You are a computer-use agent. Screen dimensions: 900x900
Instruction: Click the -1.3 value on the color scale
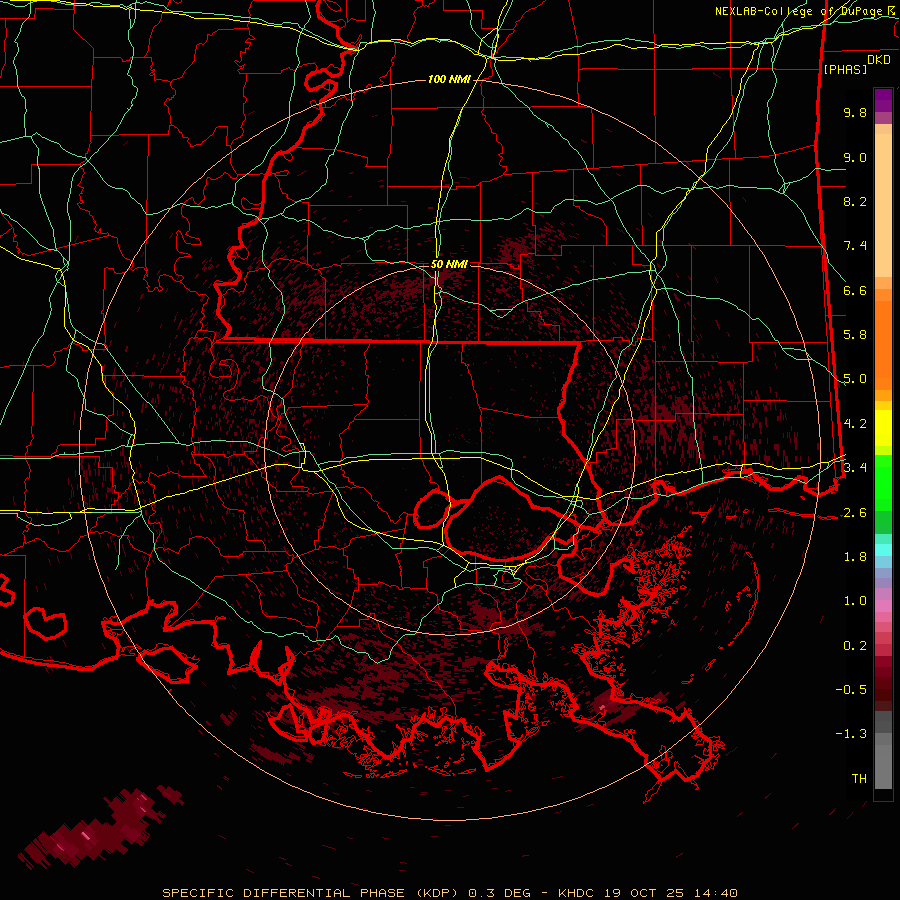(x=851, y=734)
